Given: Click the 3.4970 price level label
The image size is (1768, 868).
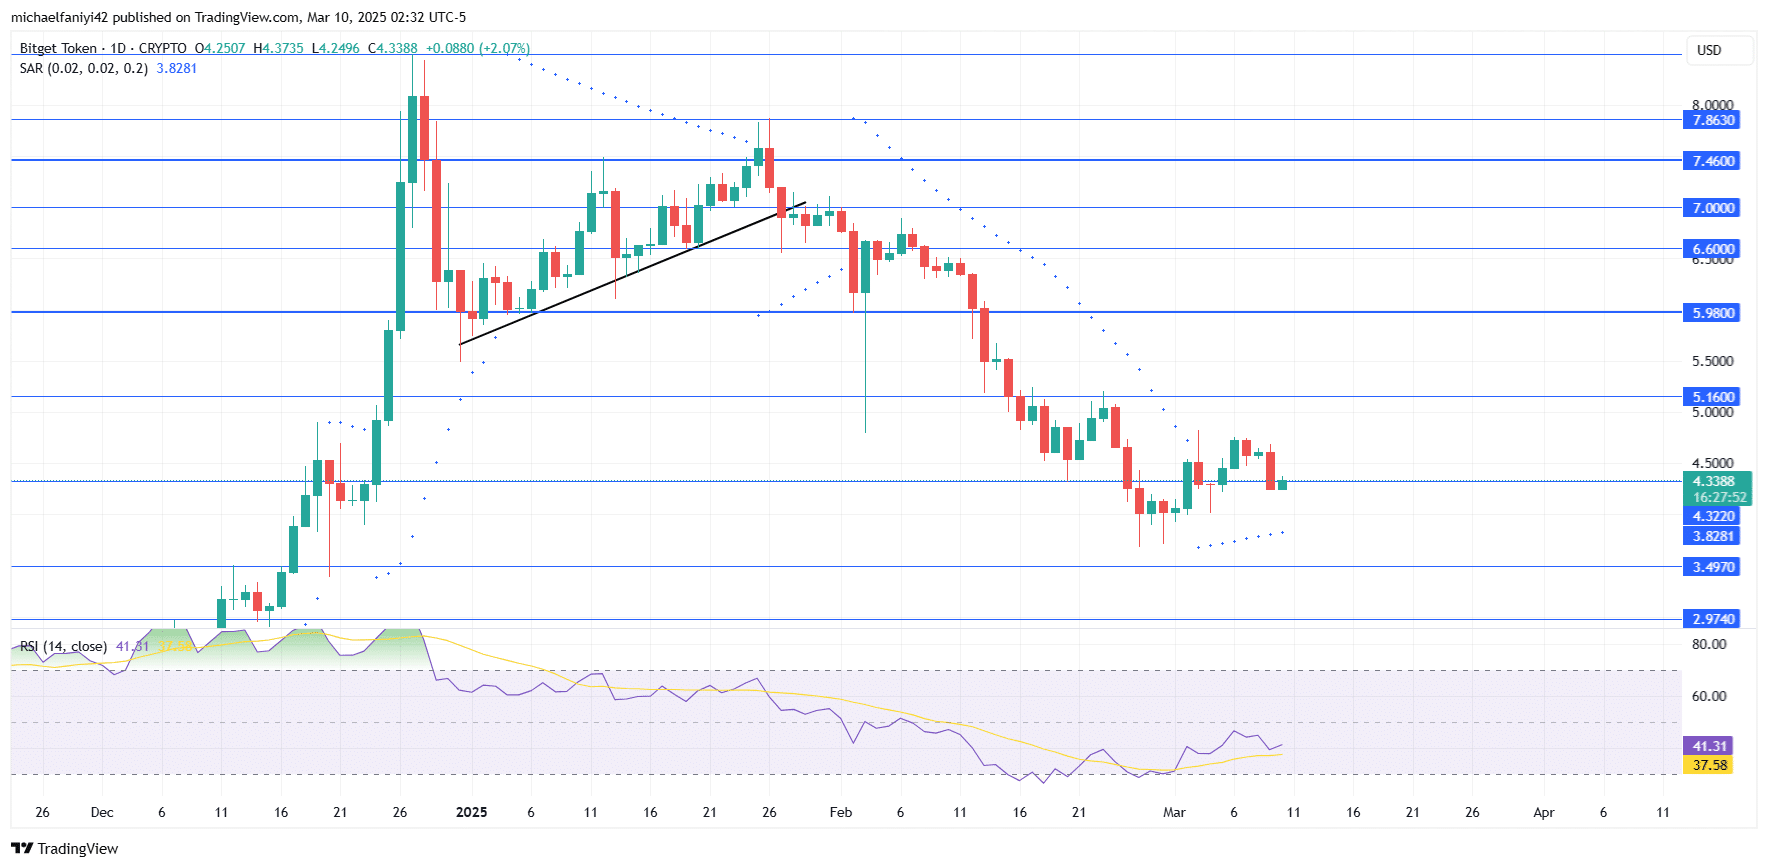Looking at the screenshot, I should point(1711,567).
